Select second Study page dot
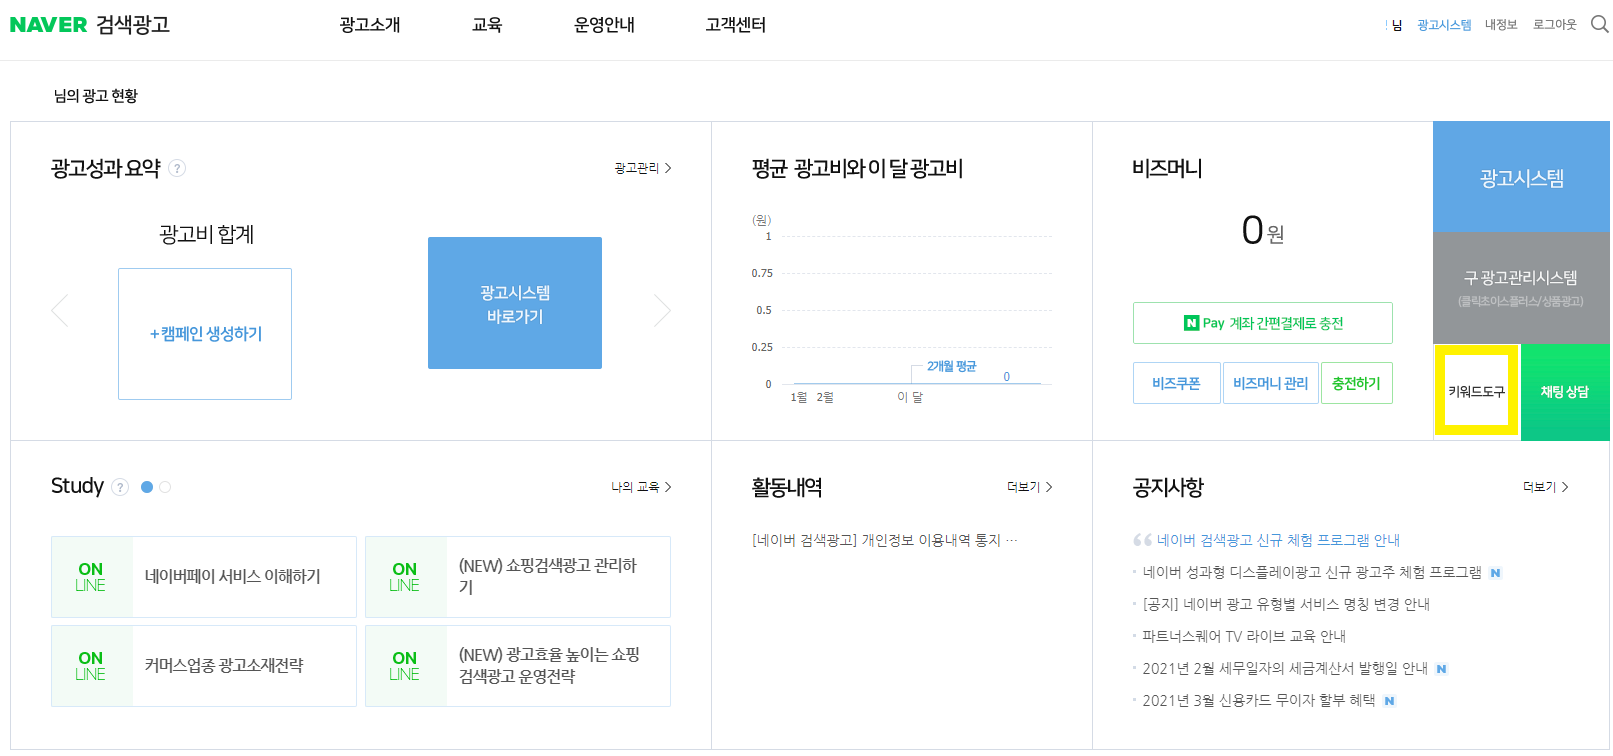This screenshot has height=756, width=1613. (x=165, y=487)
